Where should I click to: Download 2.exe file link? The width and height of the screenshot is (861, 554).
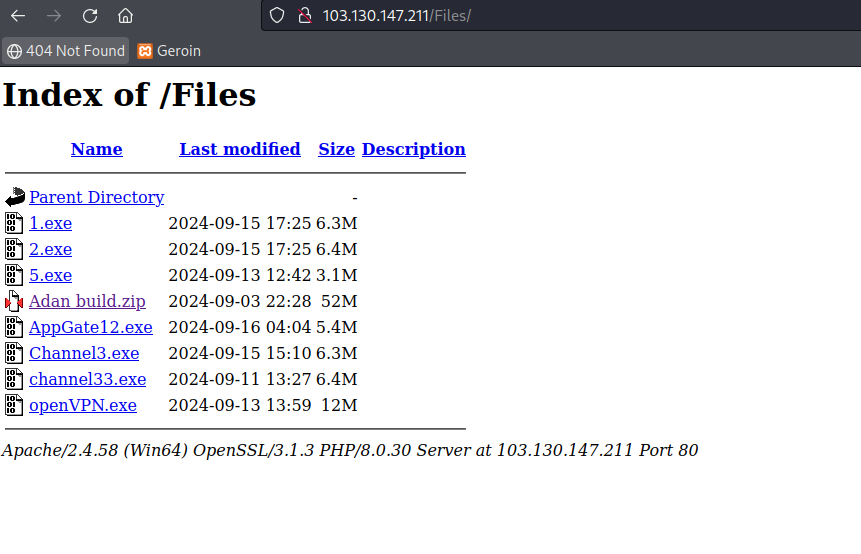[x=51, y=249]
